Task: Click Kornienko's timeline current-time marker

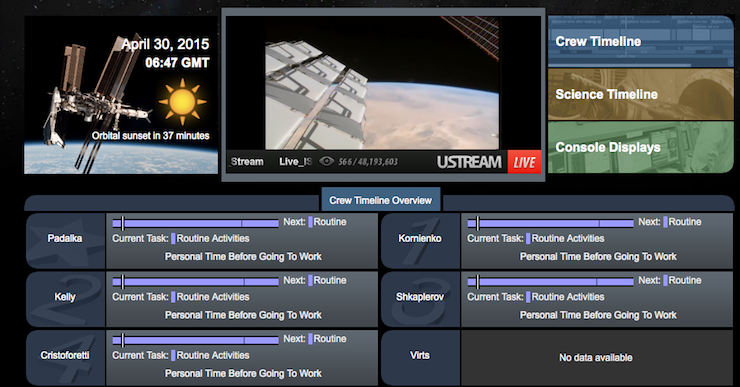Action: [478, 223]
